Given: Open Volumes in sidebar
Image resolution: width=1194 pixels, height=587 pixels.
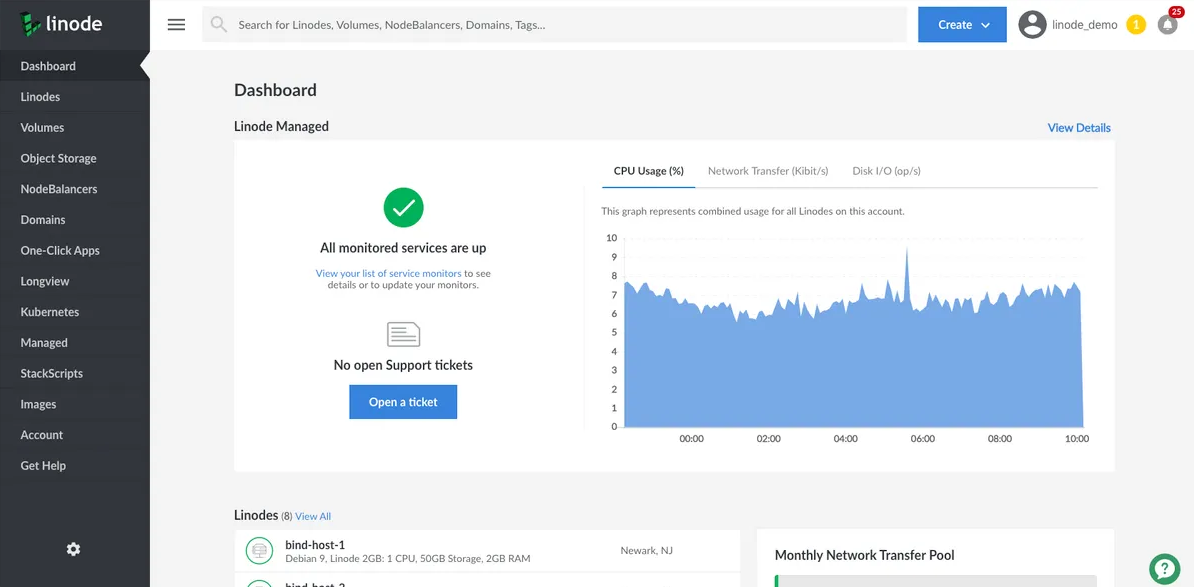Looking at the screenshot, I should click(x=75, y=128).
